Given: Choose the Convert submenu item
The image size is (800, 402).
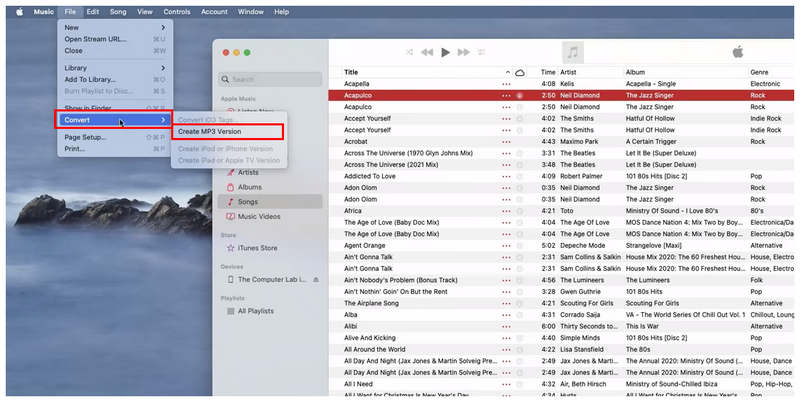Looking at the screenshot, I should click(115, 120).
